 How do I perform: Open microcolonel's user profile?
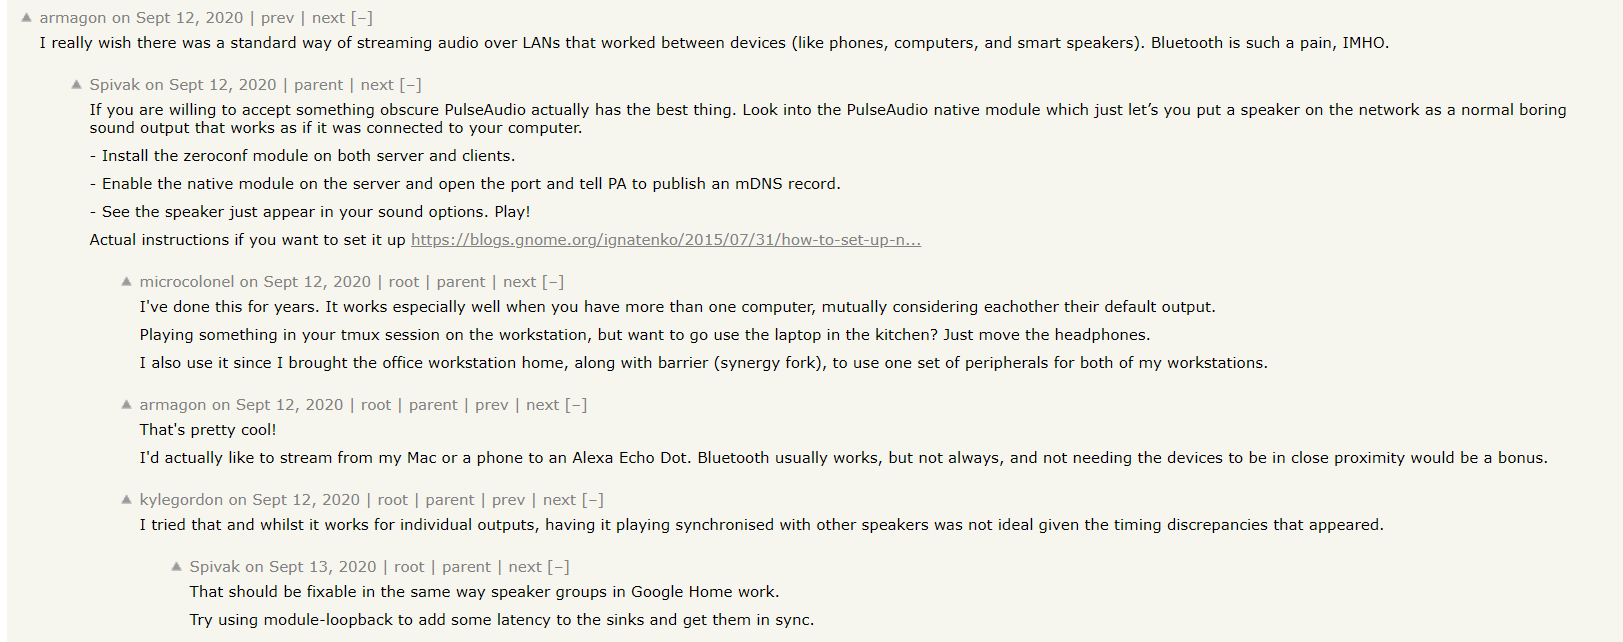(186, 282)
